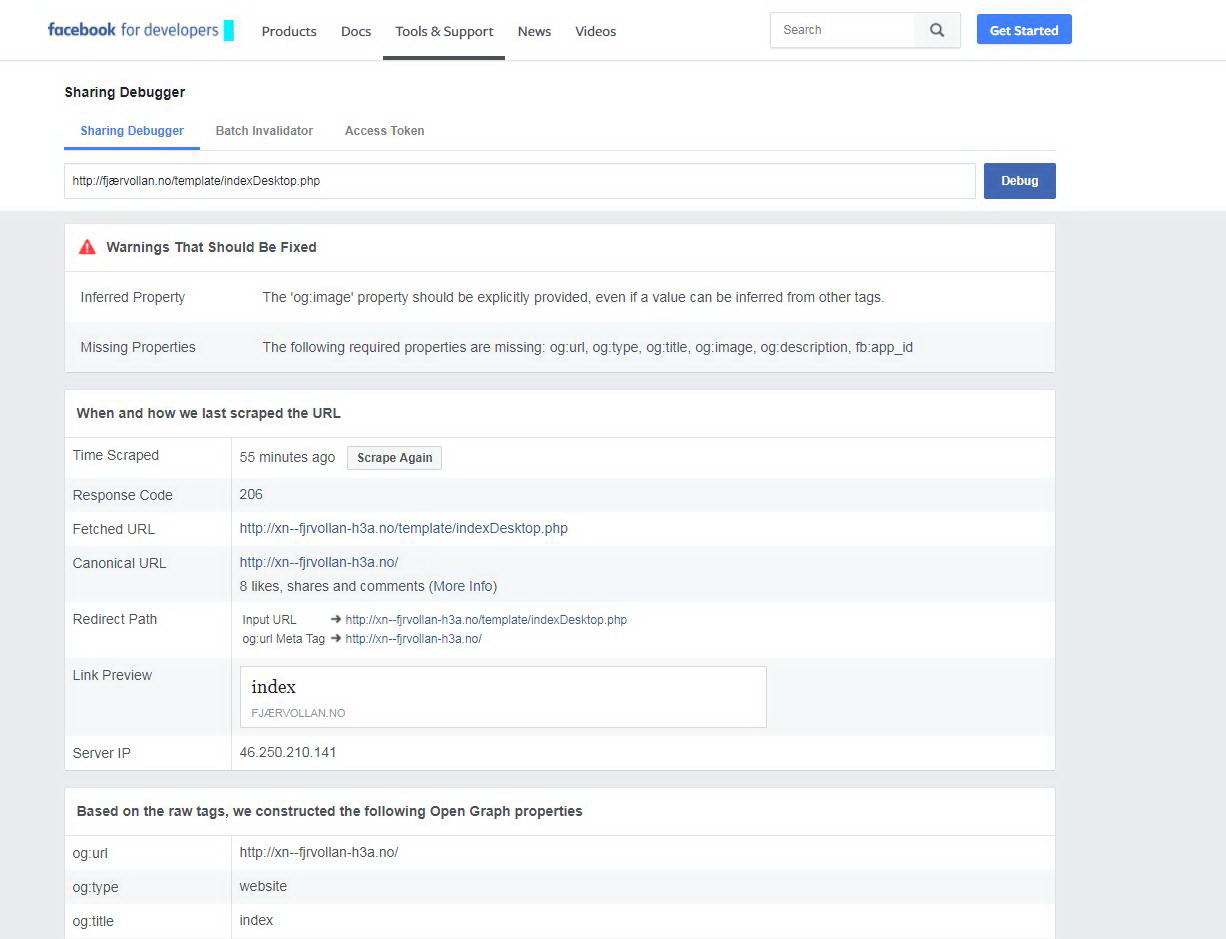The image size is (1226, 939).
Task: Switch to the Access Token tab
Action: pos(384,131)
